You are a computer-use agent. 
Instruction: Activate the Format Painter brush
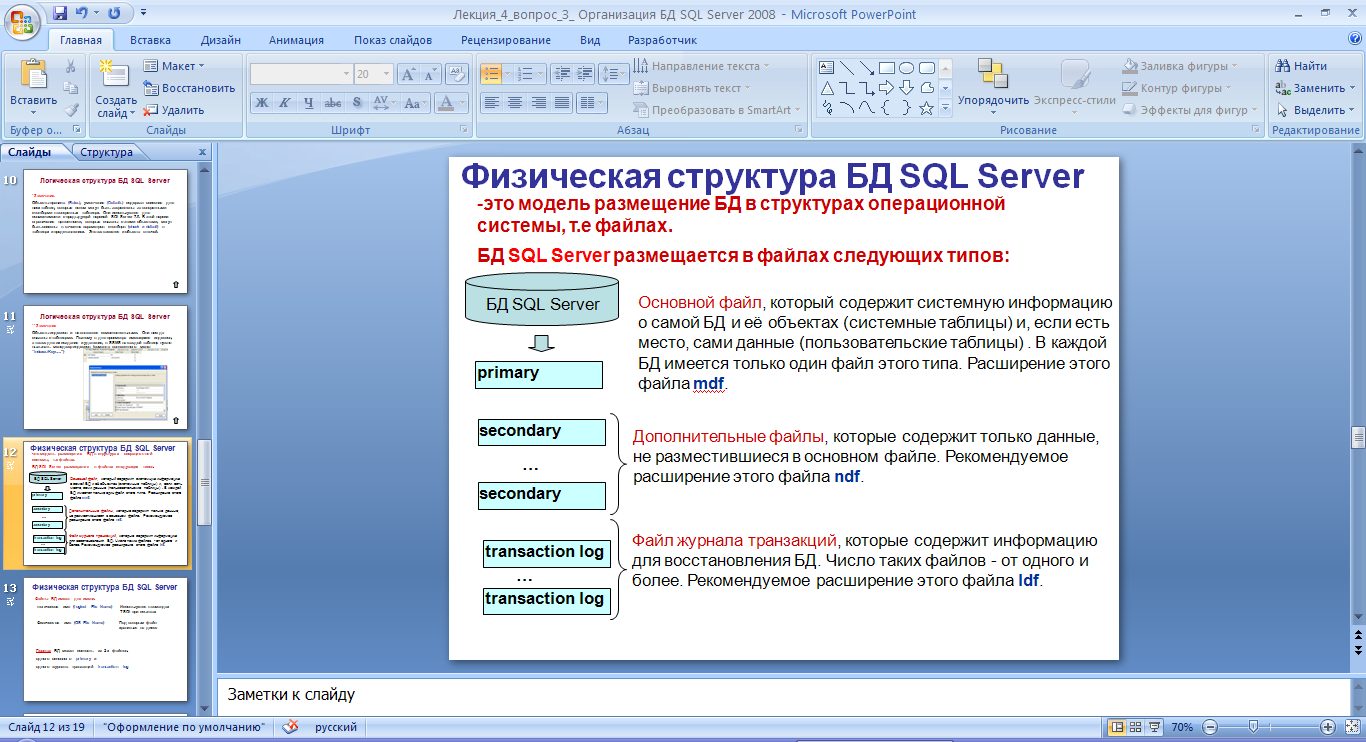coord(71,111)
